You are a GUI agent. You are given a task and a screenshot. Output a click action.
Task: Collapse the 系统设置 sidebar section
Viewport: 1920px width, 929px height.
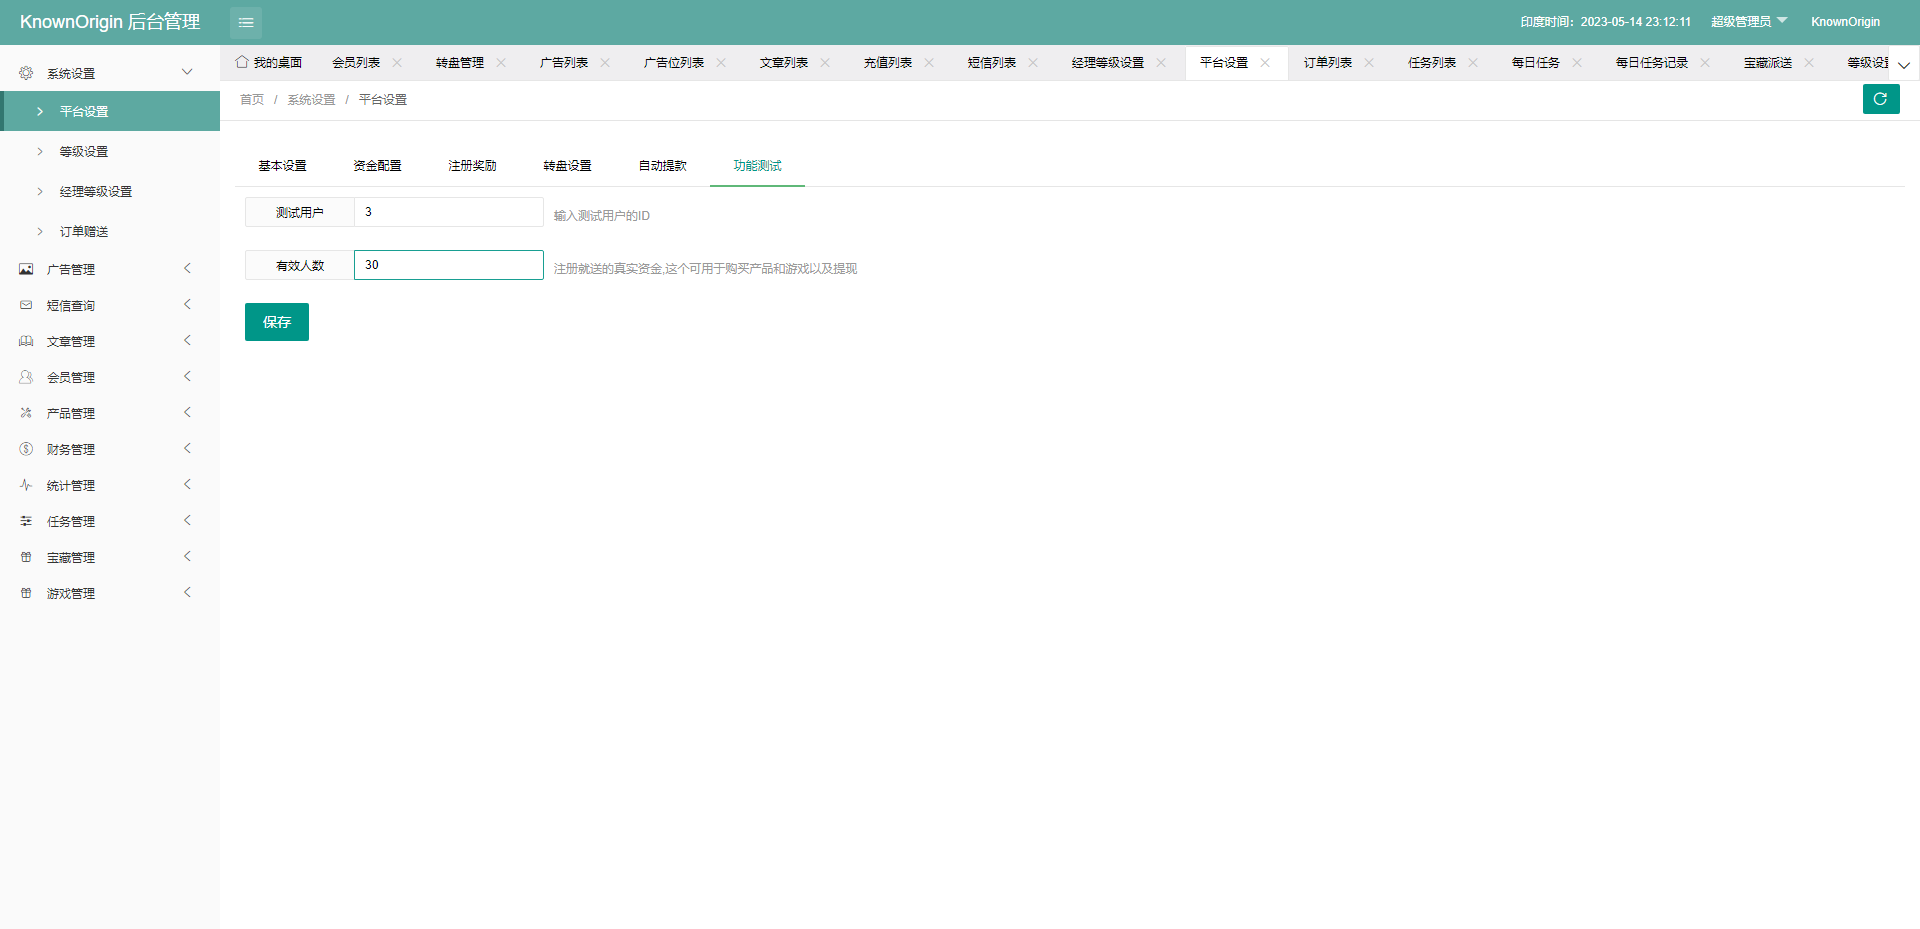point(187,72)
